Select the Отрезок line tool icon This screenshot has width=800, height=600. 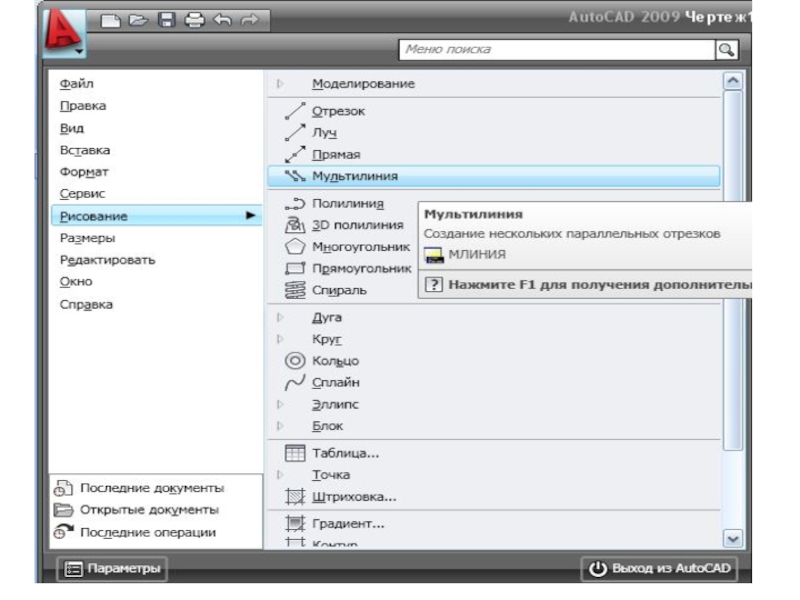[295, 111]
